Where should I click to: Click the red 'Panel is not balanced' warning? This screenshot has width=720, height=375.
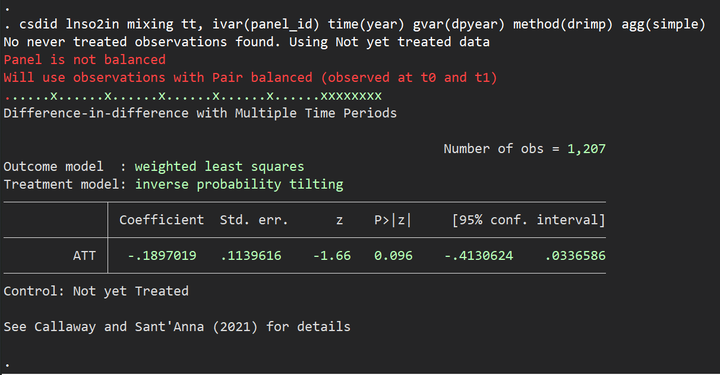(84, 60)
